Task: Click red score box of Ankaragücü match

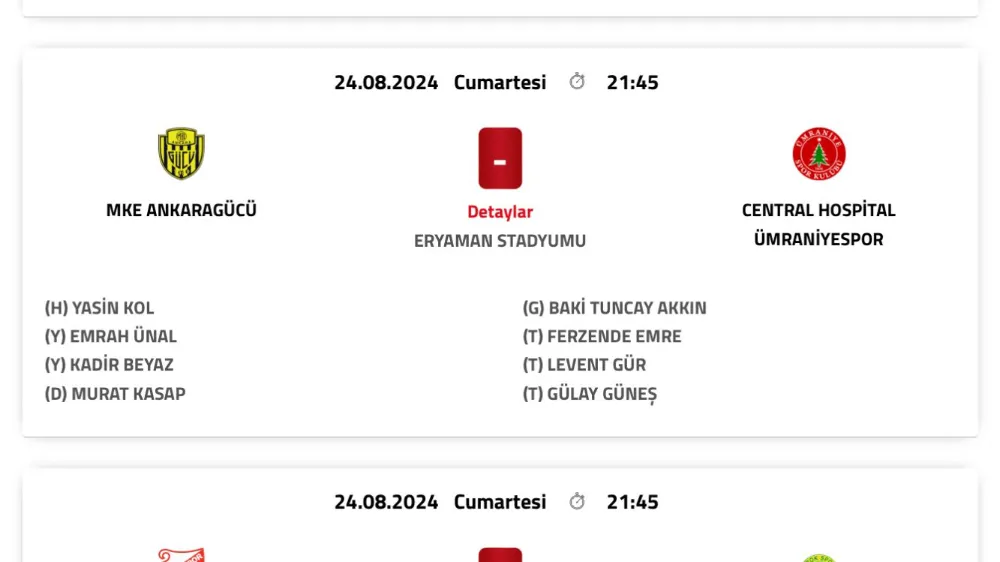Action: 500,158
